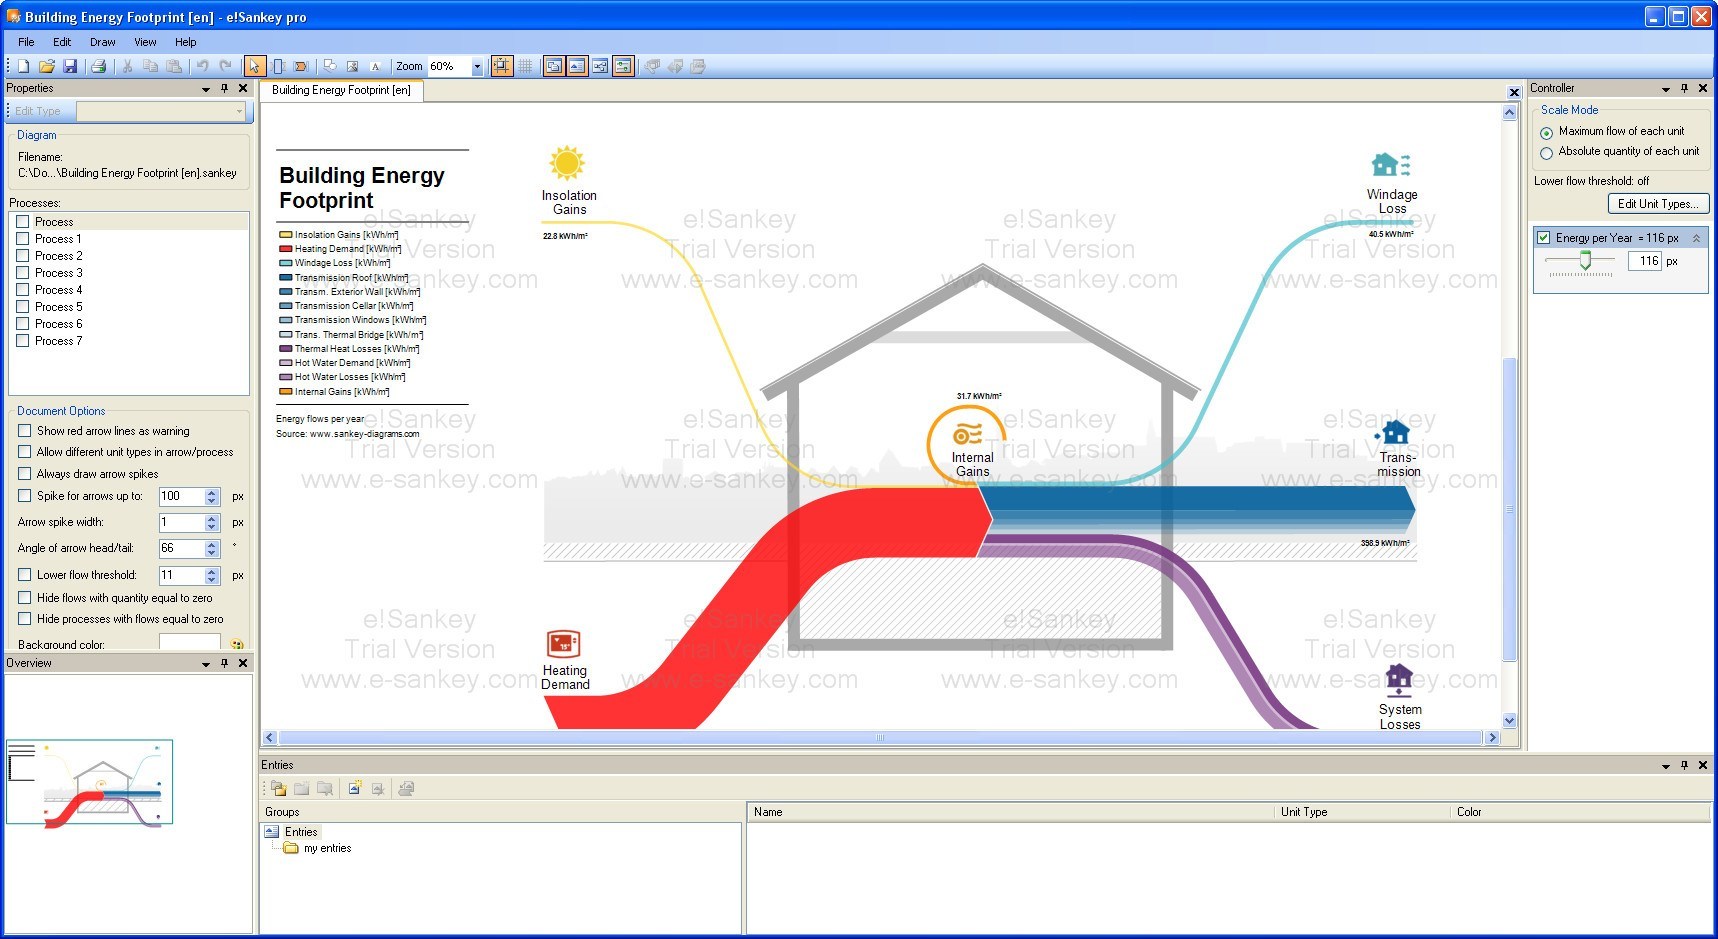
Task: Close the diagram tab with X
Action: 1514,92
